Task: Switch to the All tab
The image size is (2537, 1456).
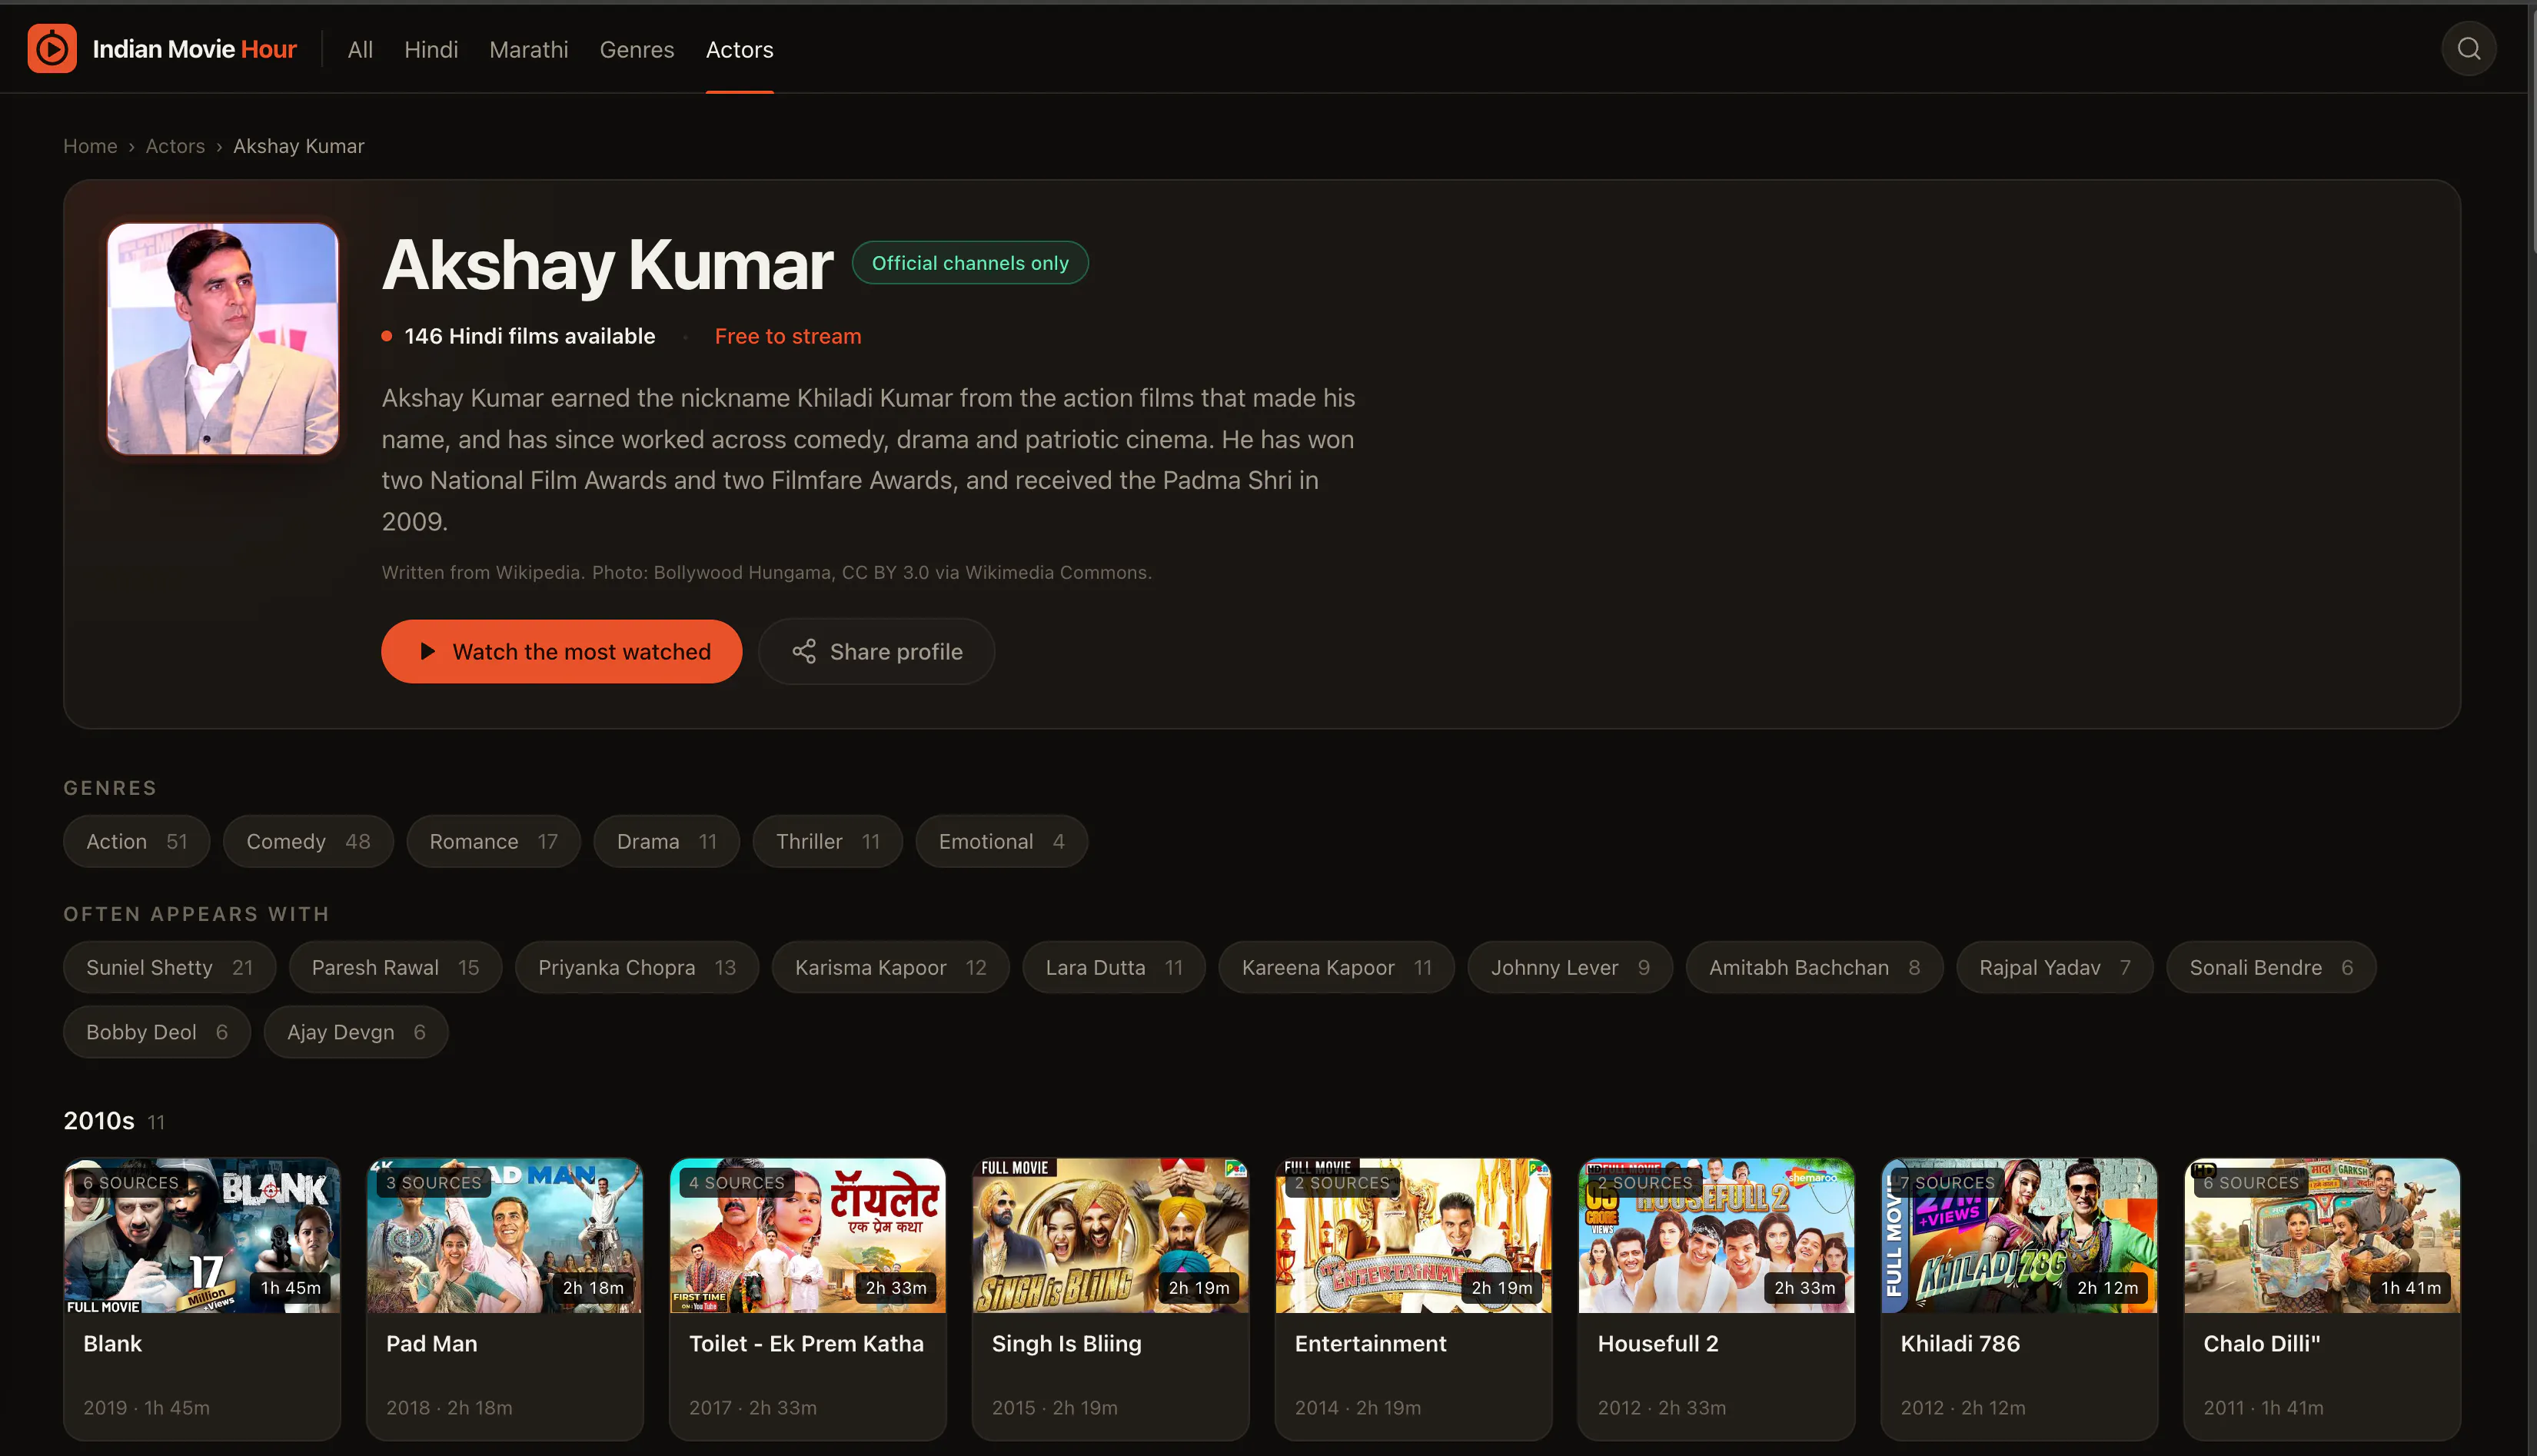Action: 360,49
